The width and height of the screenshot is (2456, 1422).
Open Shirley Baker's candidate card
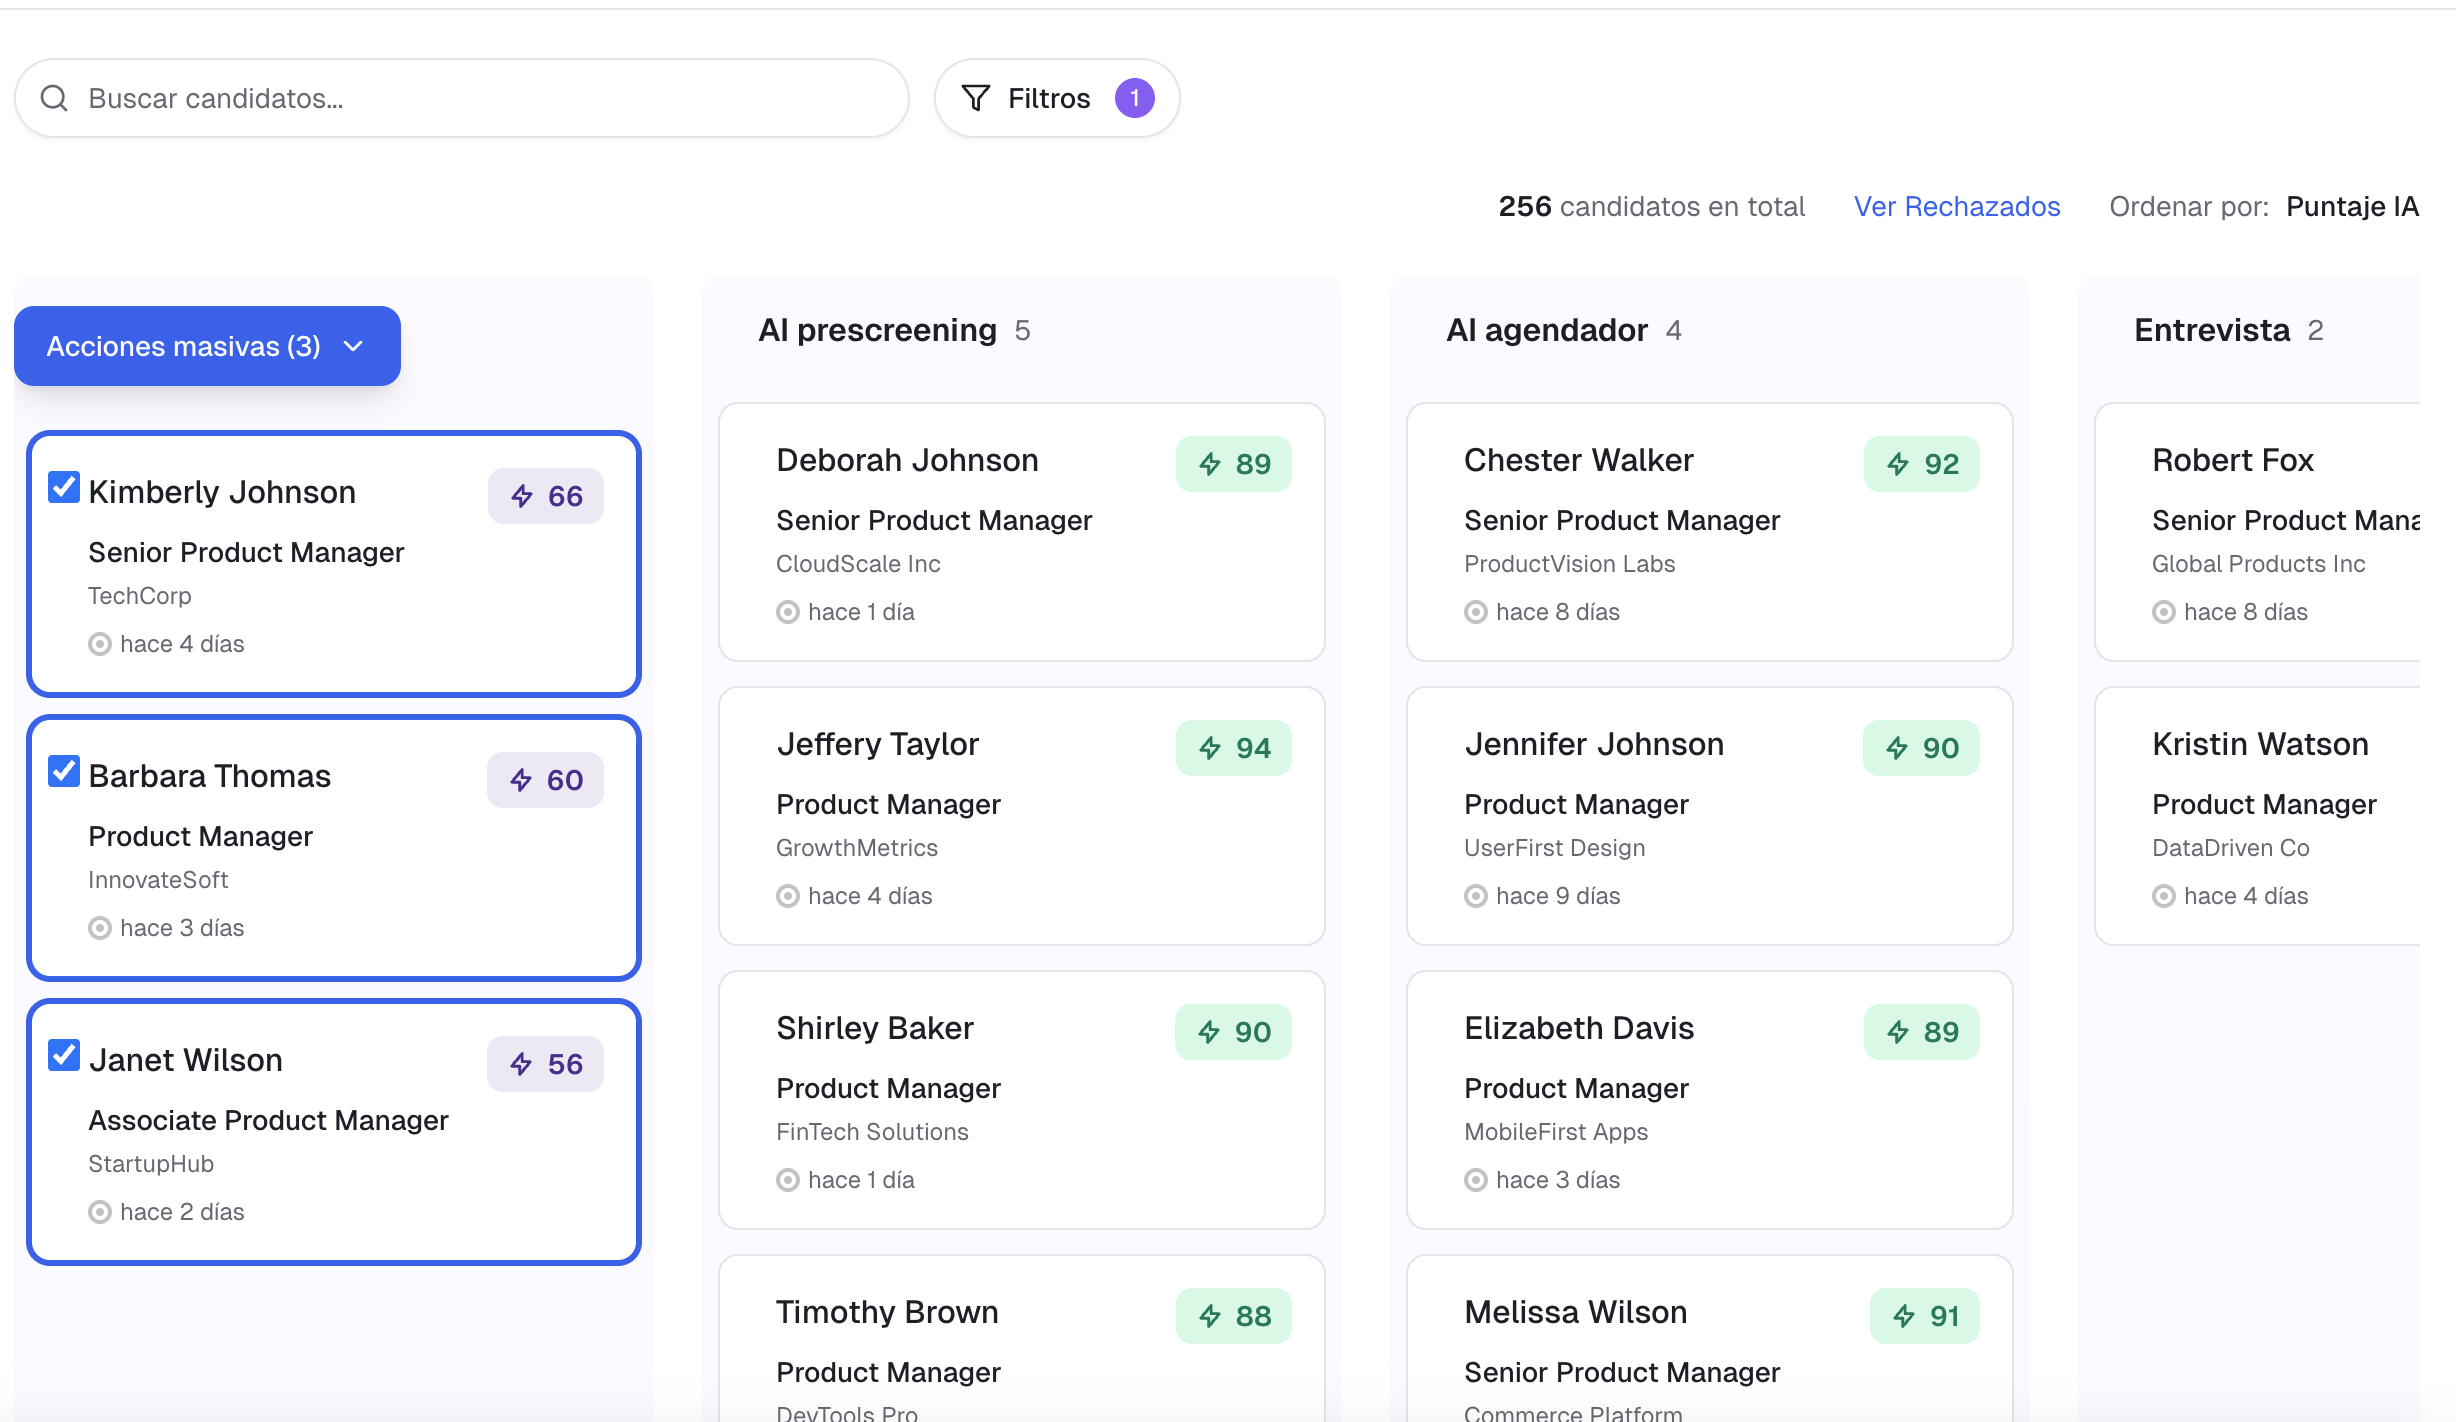[1021, 1100]
